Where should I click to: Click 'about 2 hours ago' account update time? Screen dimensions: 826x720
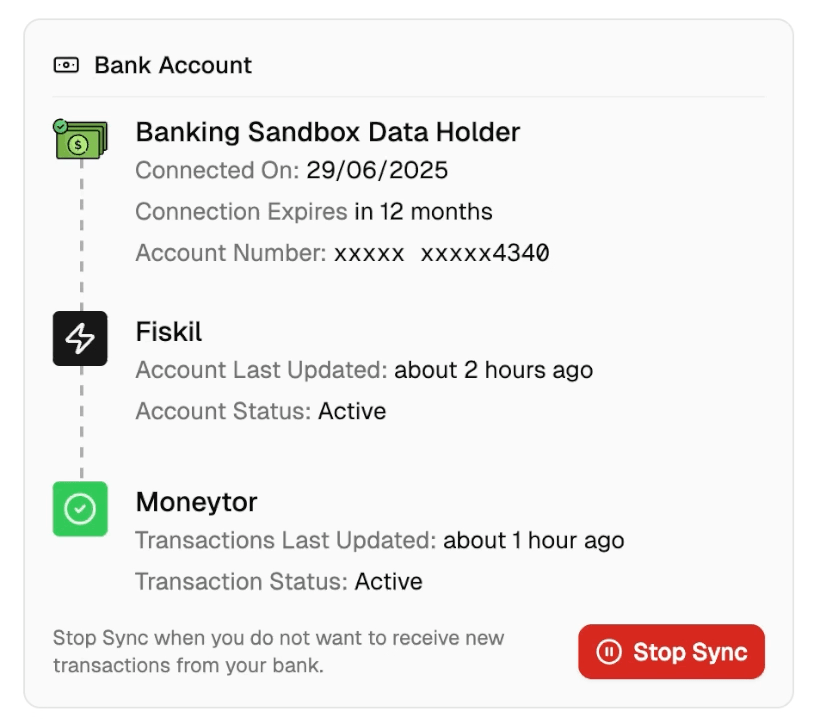pos(493,370)
